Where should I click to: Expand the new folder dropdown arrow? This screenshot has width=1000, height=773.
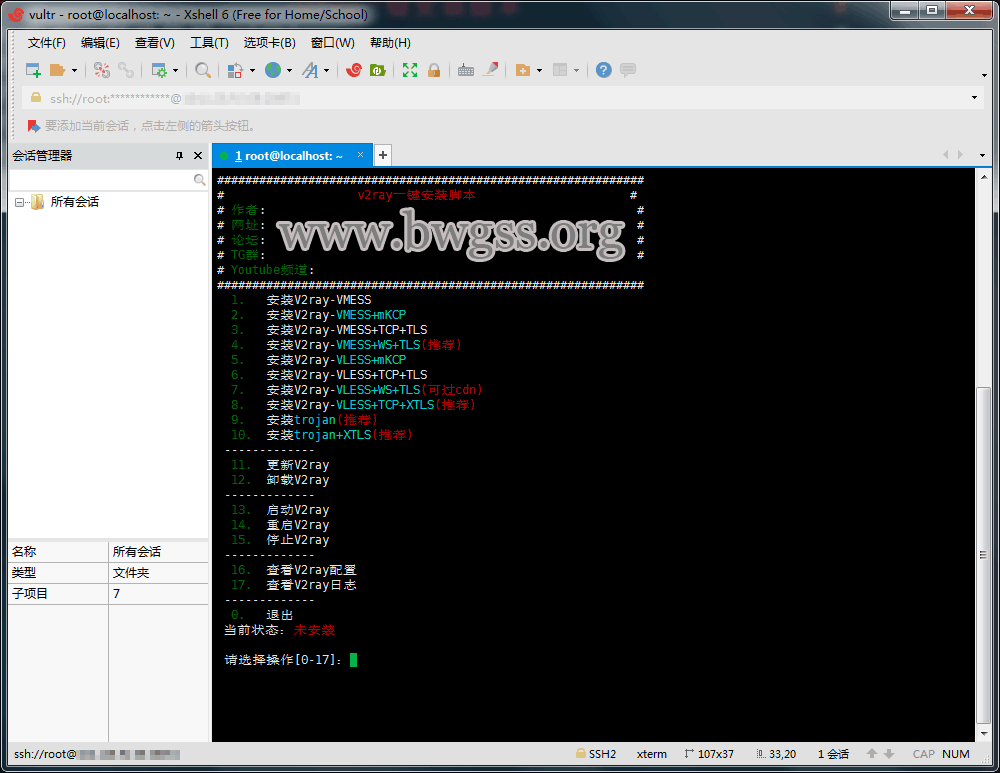pyautogui.click(x=539, y=70)
